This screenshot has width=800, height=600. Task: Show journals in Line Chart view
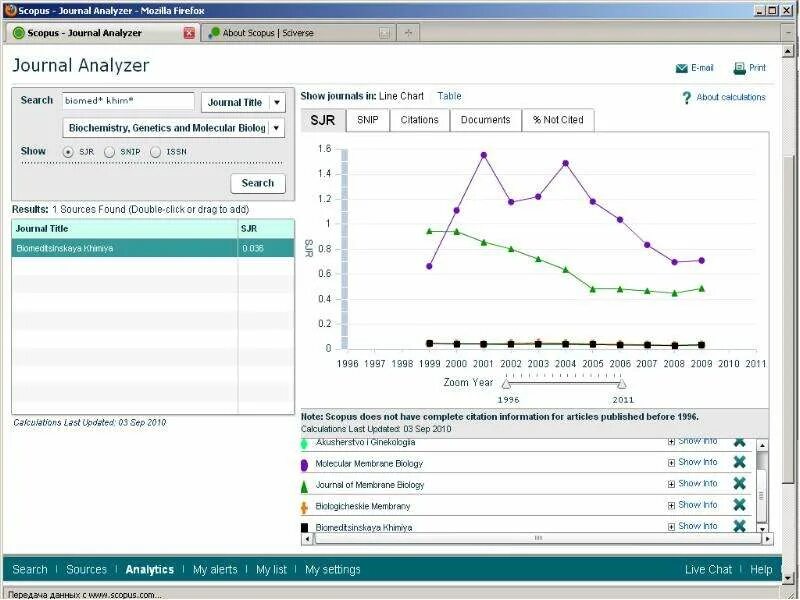pyautogui.click(x=401, y=96)
